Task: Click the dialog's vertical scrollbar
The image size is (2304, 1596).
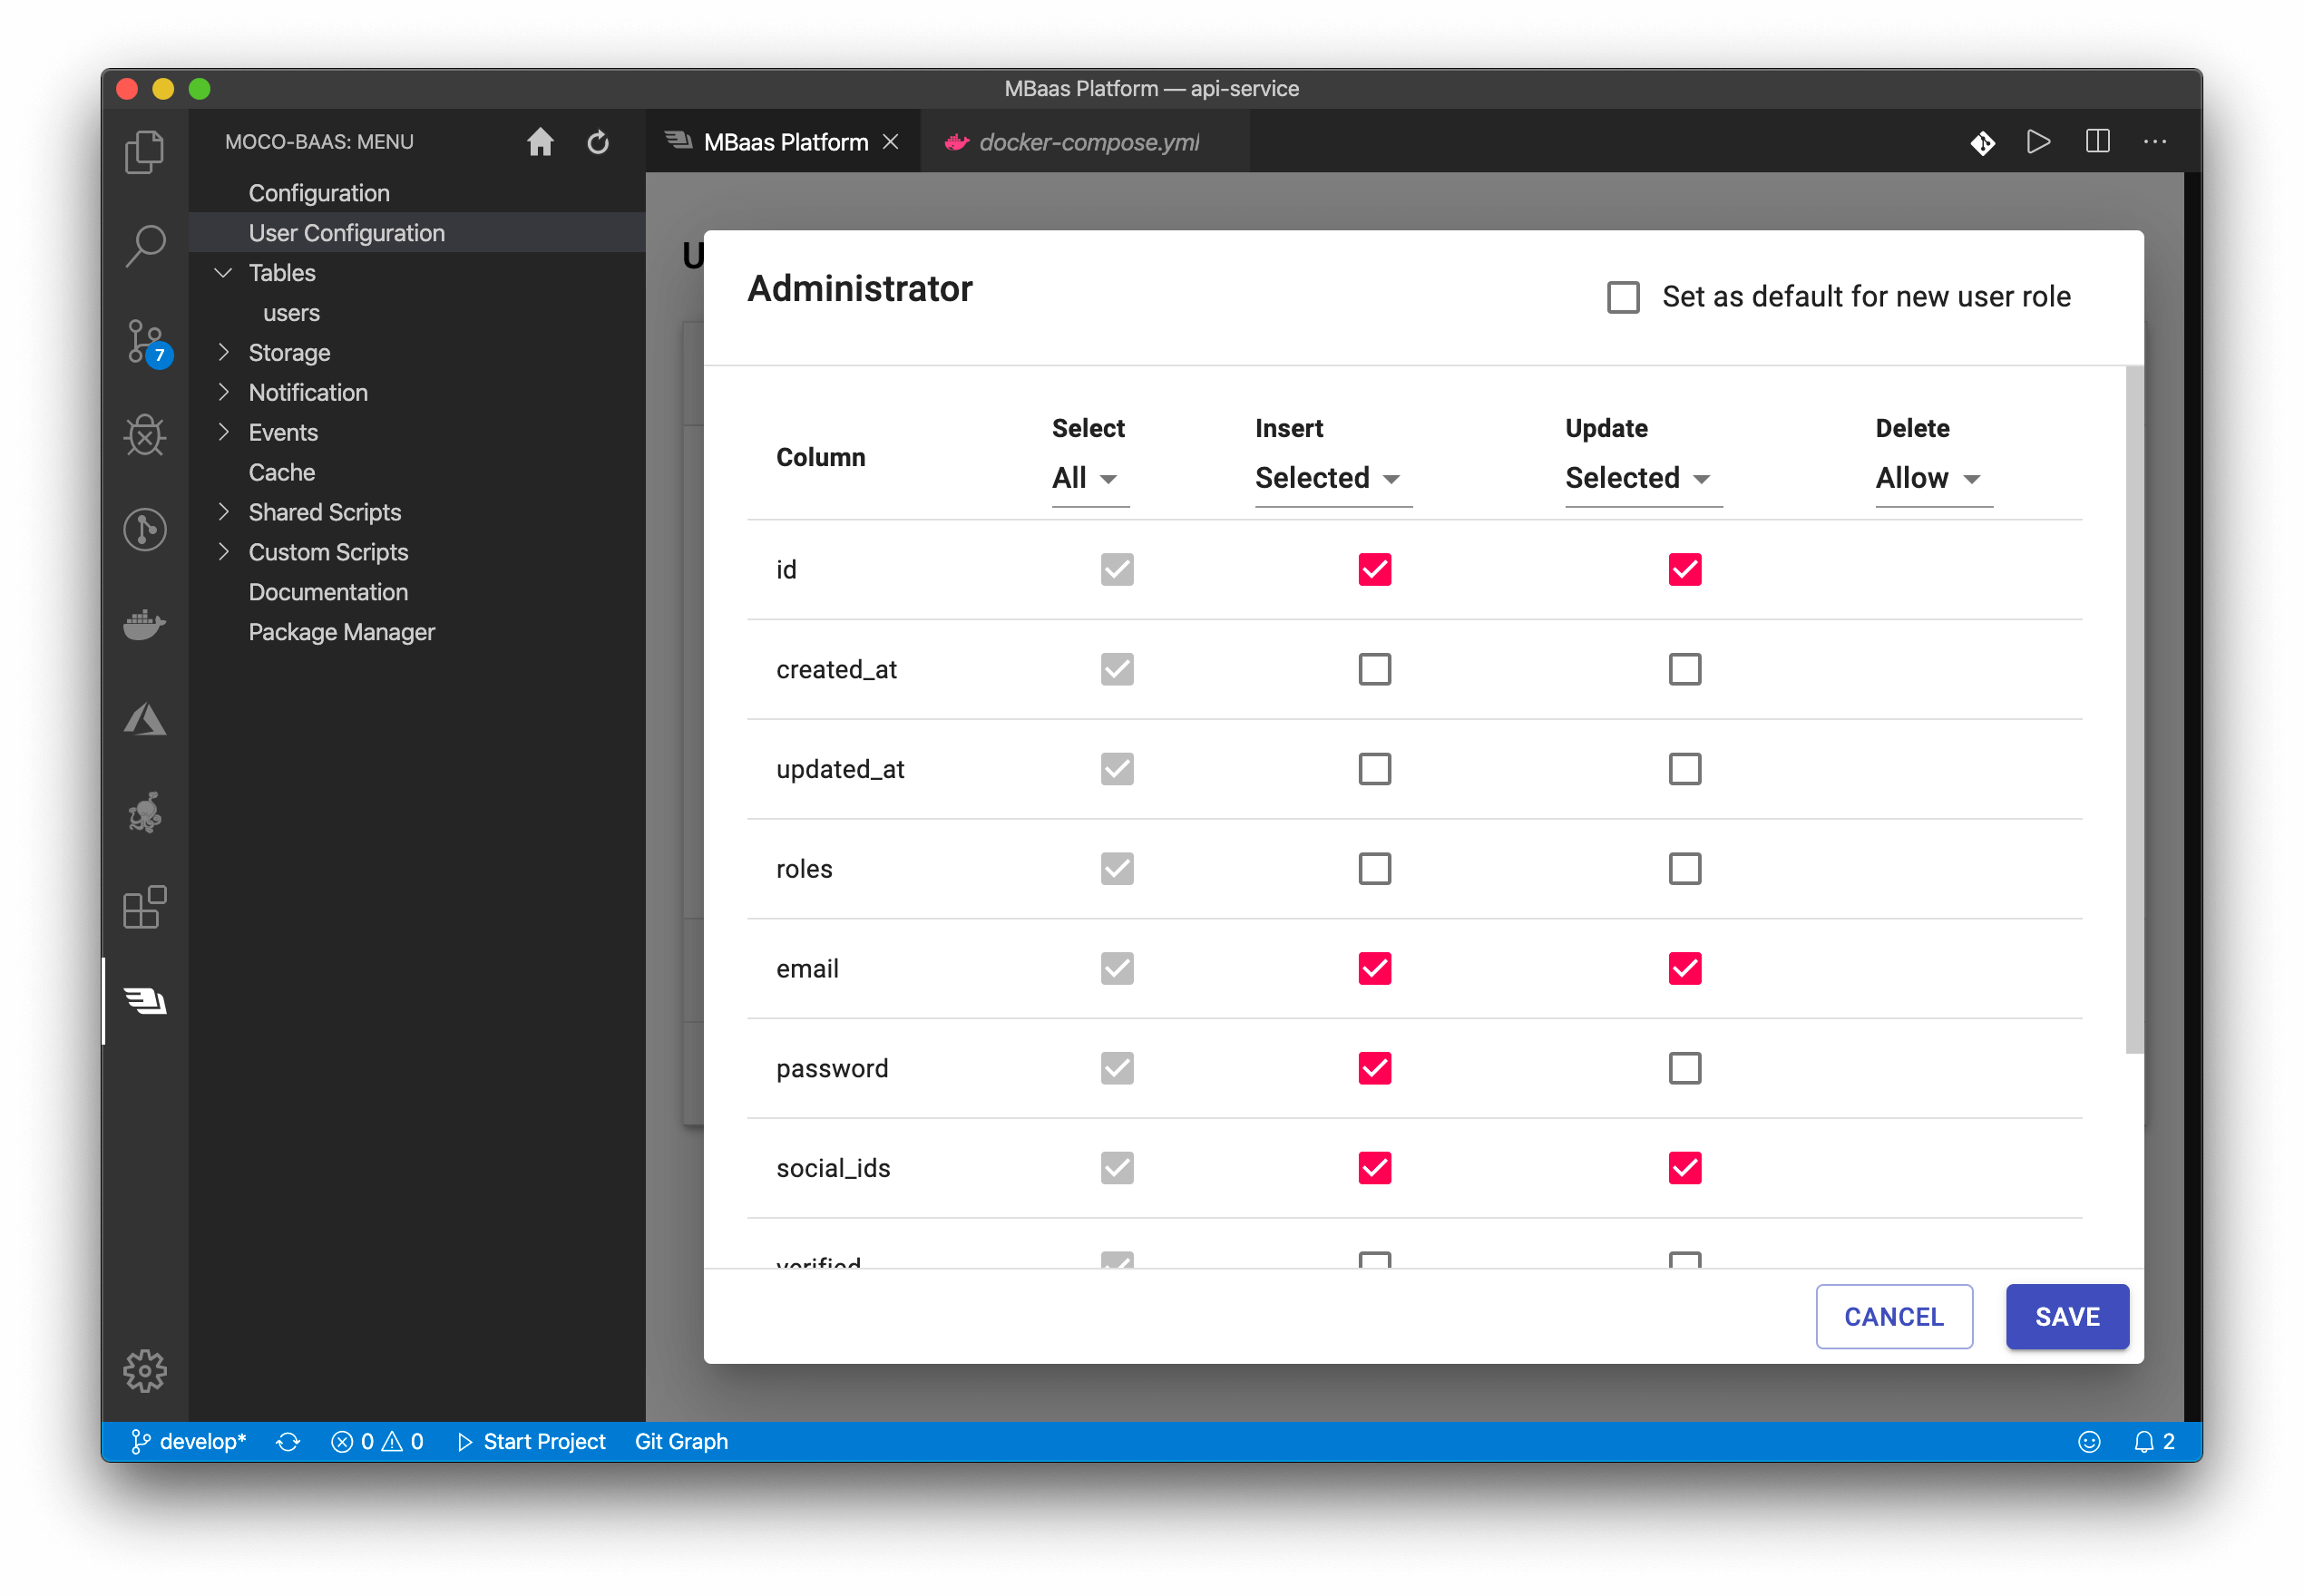Action: pos(2134,710)
